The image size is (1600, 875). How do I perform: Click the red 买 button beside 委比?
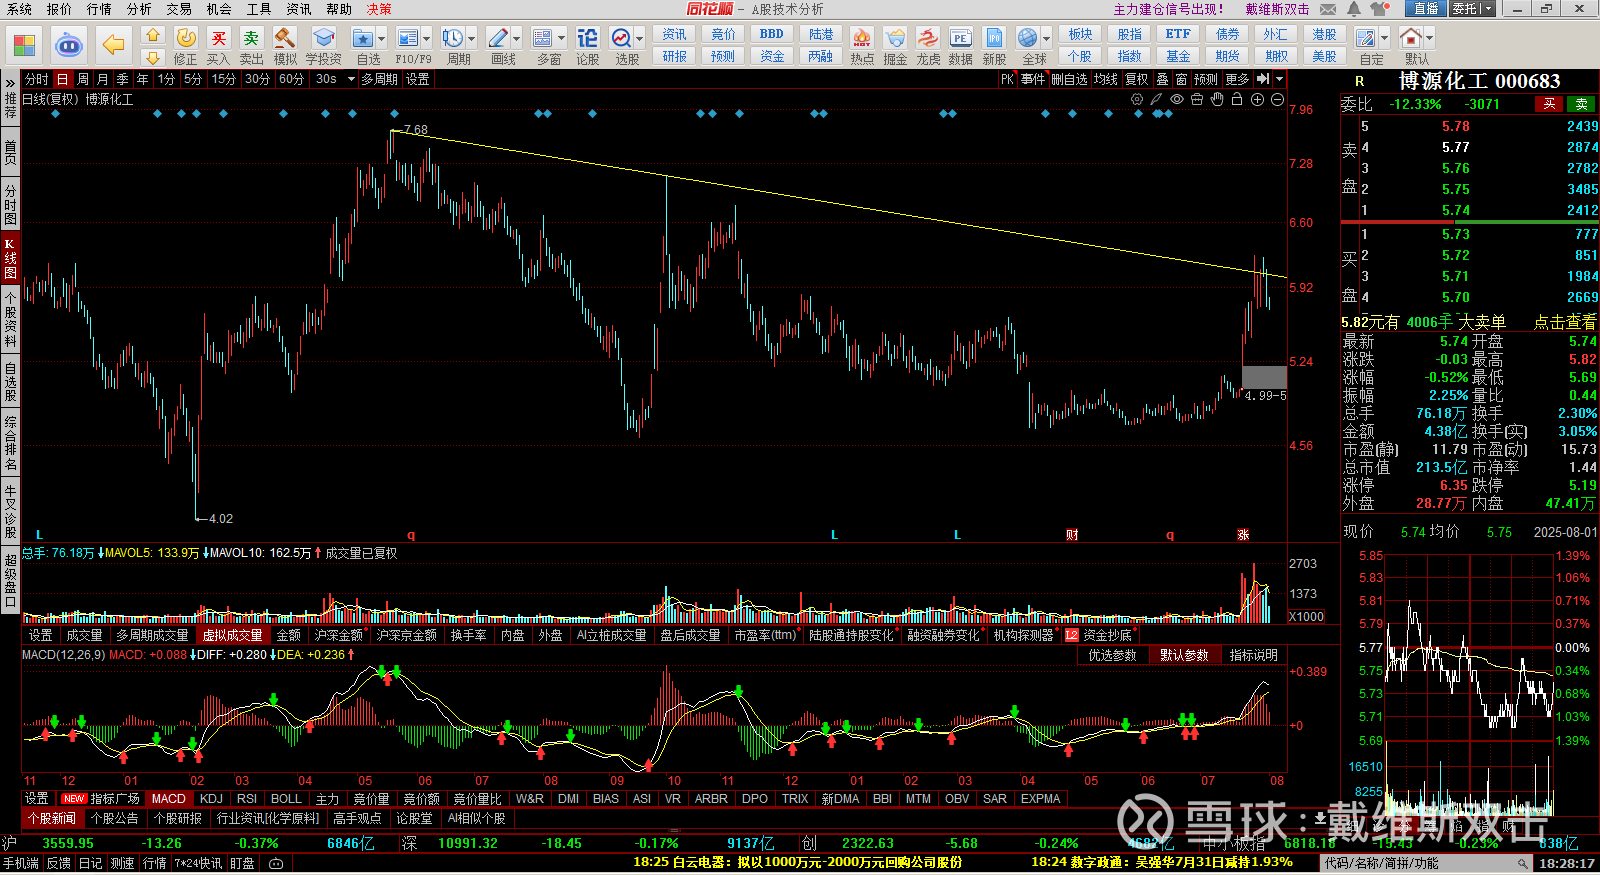click(x=1549, y=104)
